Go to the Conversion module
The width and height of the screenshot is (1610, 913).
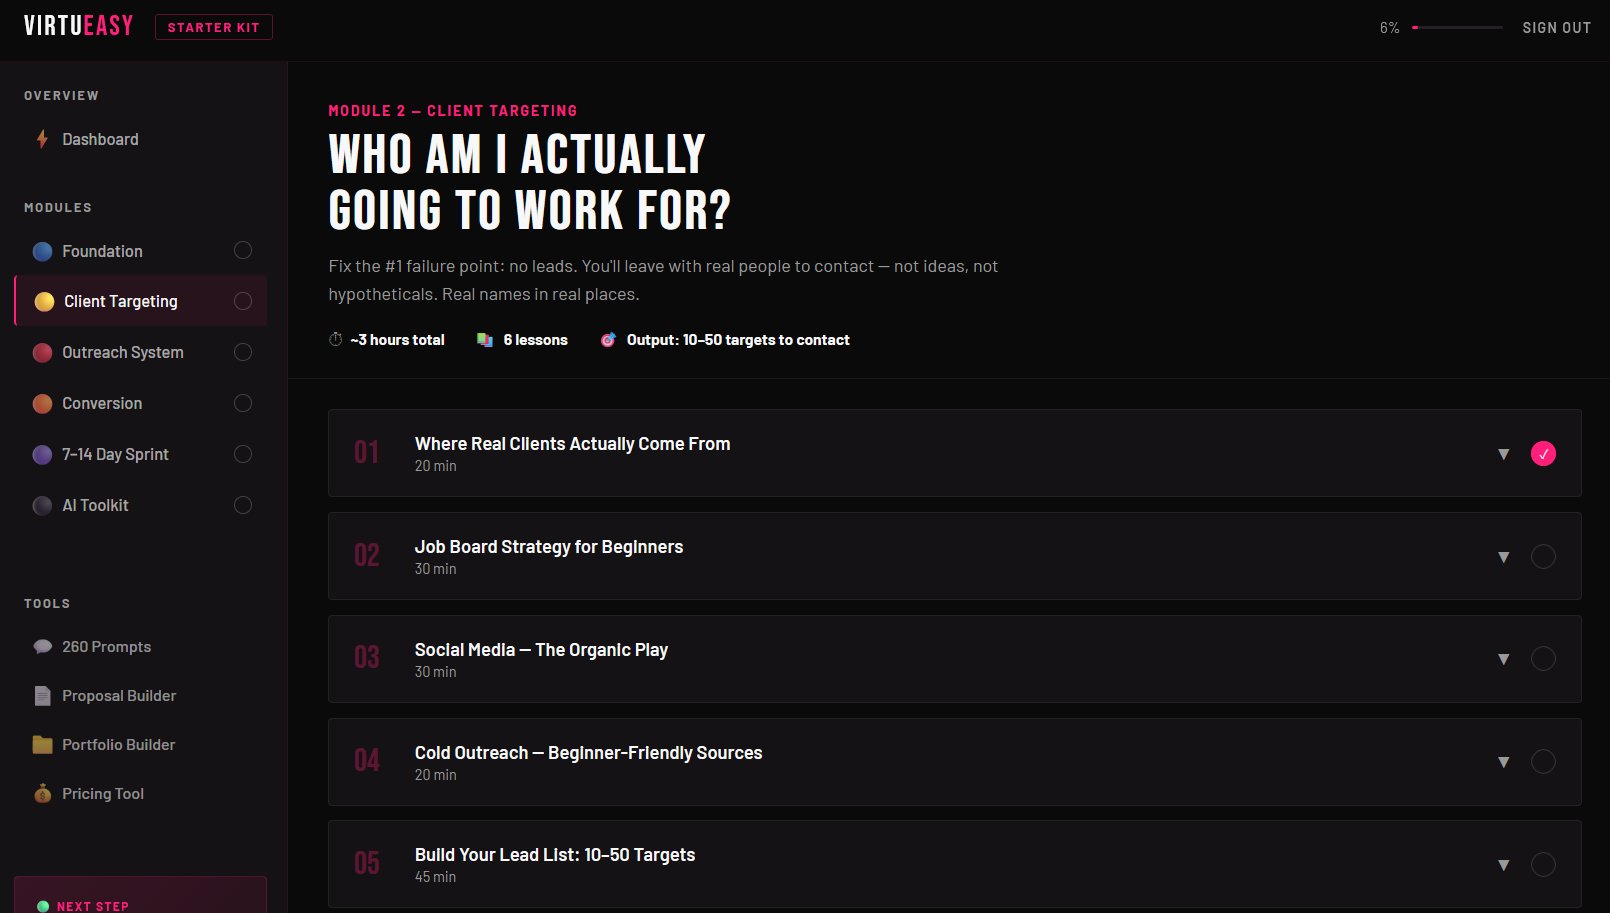(x=141, y=403)
